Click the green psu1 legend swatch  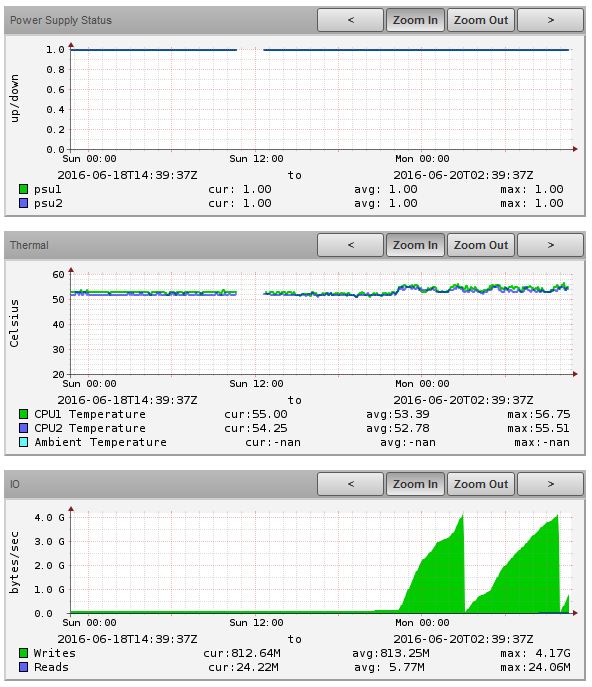[x=24, y=189]
